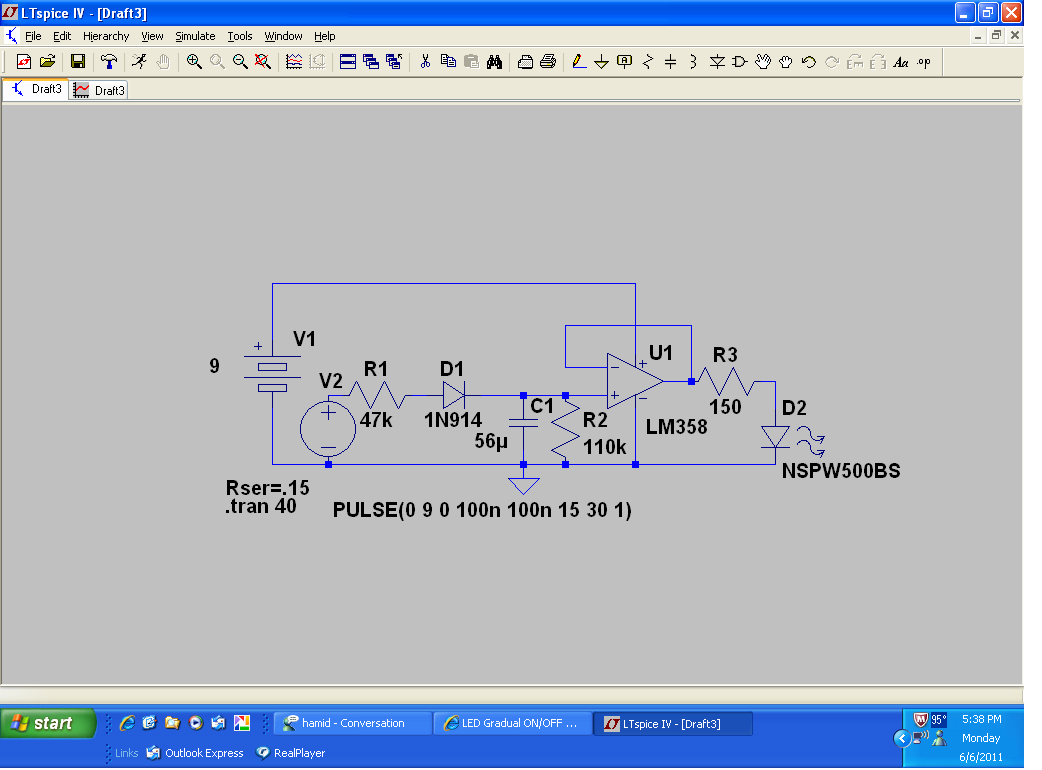The width and height of the screenshot is (1042, 770).
Task: Click the 56µ capacitor value
Action: [491, 441]
